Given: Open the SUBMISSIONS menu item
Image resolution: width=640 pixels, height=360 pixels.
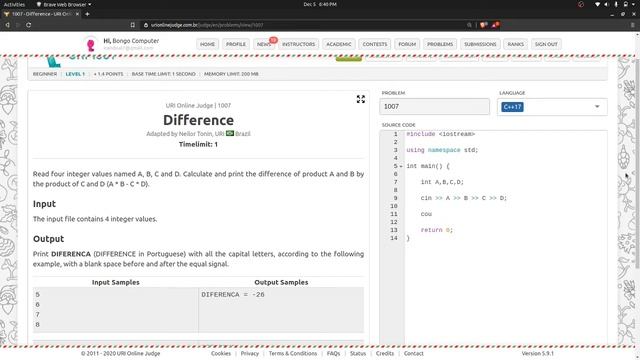Looking at the screenshot, I should pyautogui.click(x=480, y=44).
